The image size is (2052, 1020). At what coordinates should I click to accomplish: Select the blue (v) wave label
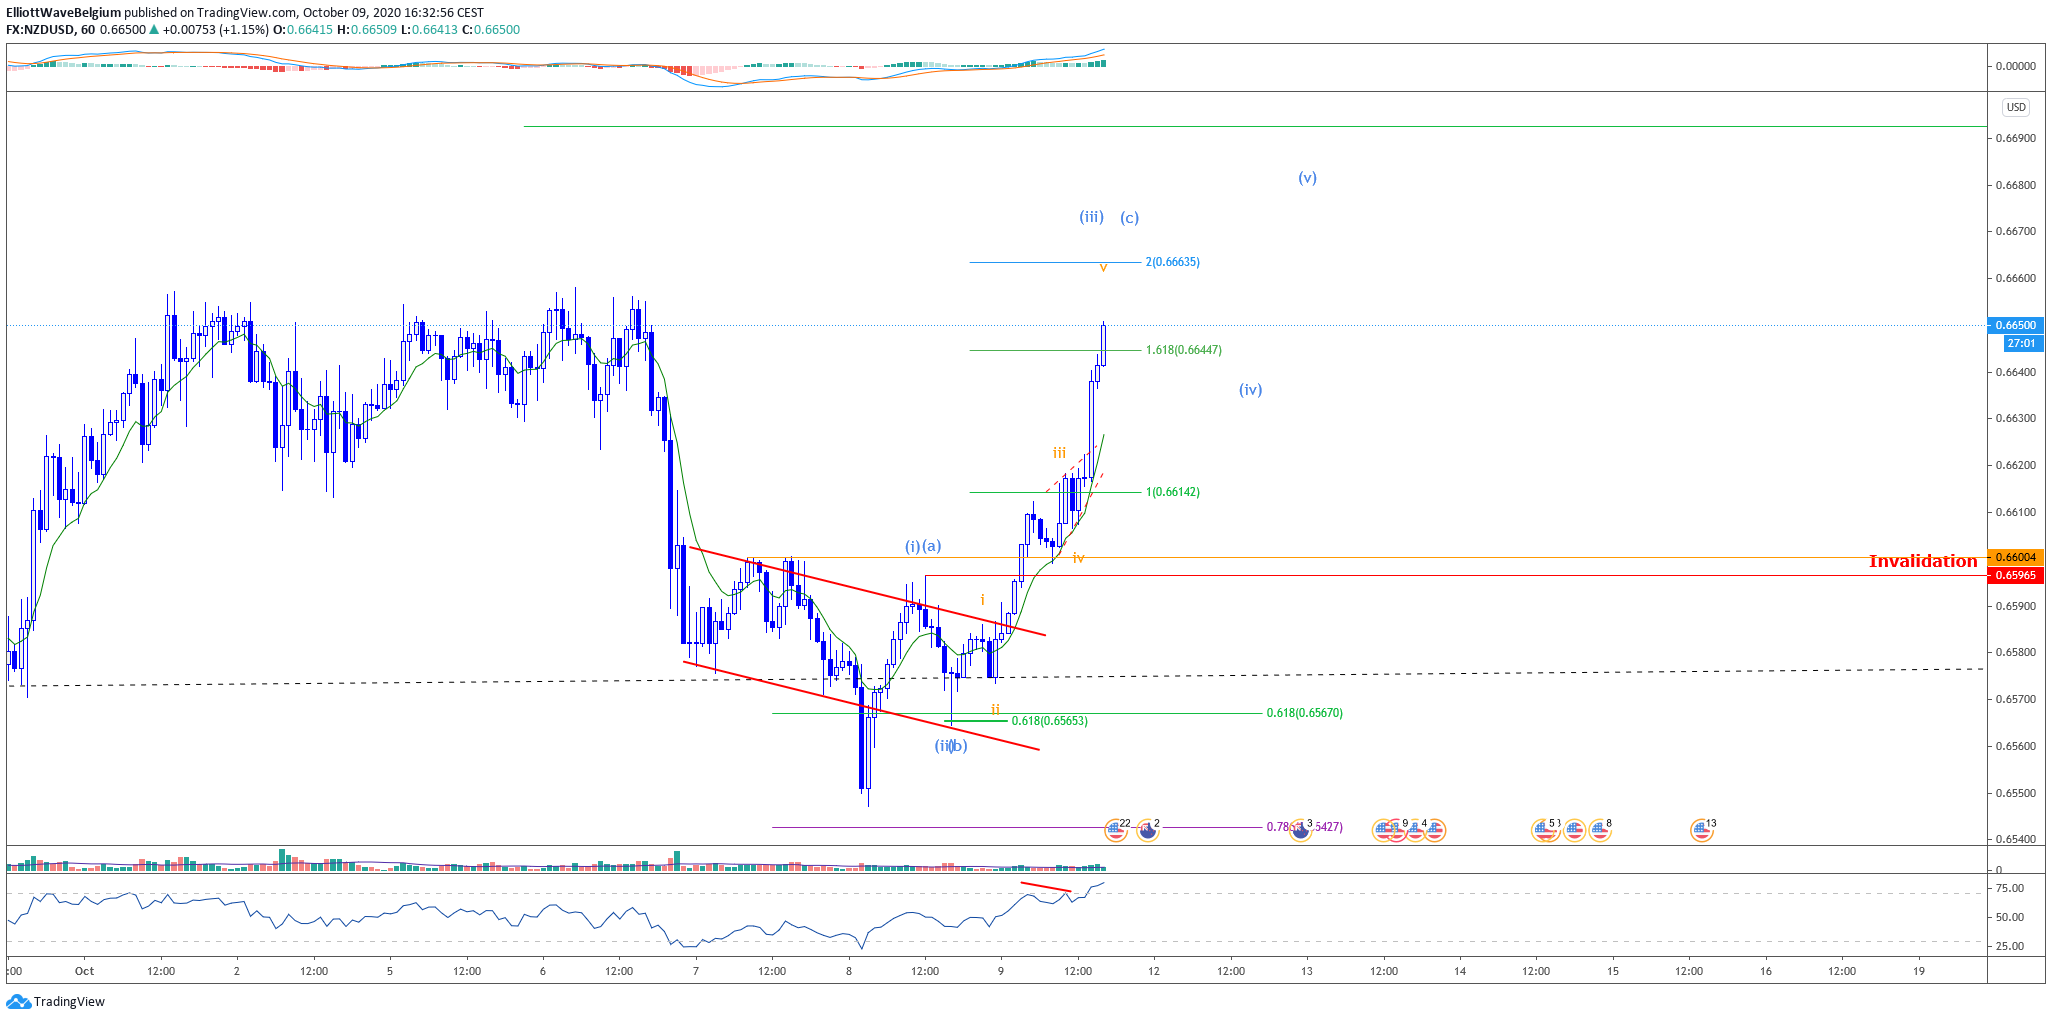tap(1307, 178)
